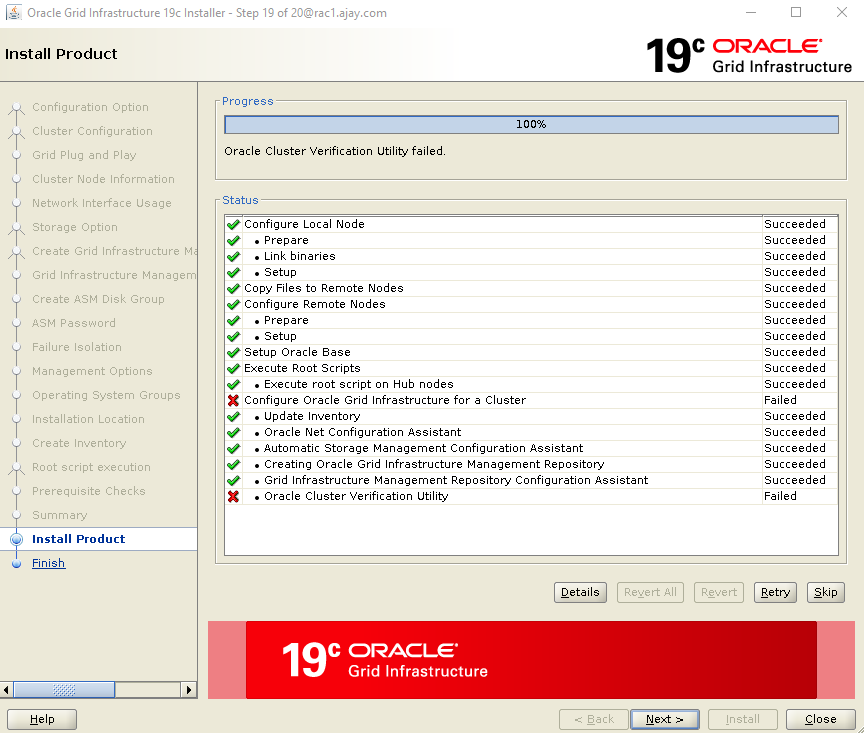Click the Install Product step bullet in sidebar

point(17,539)
